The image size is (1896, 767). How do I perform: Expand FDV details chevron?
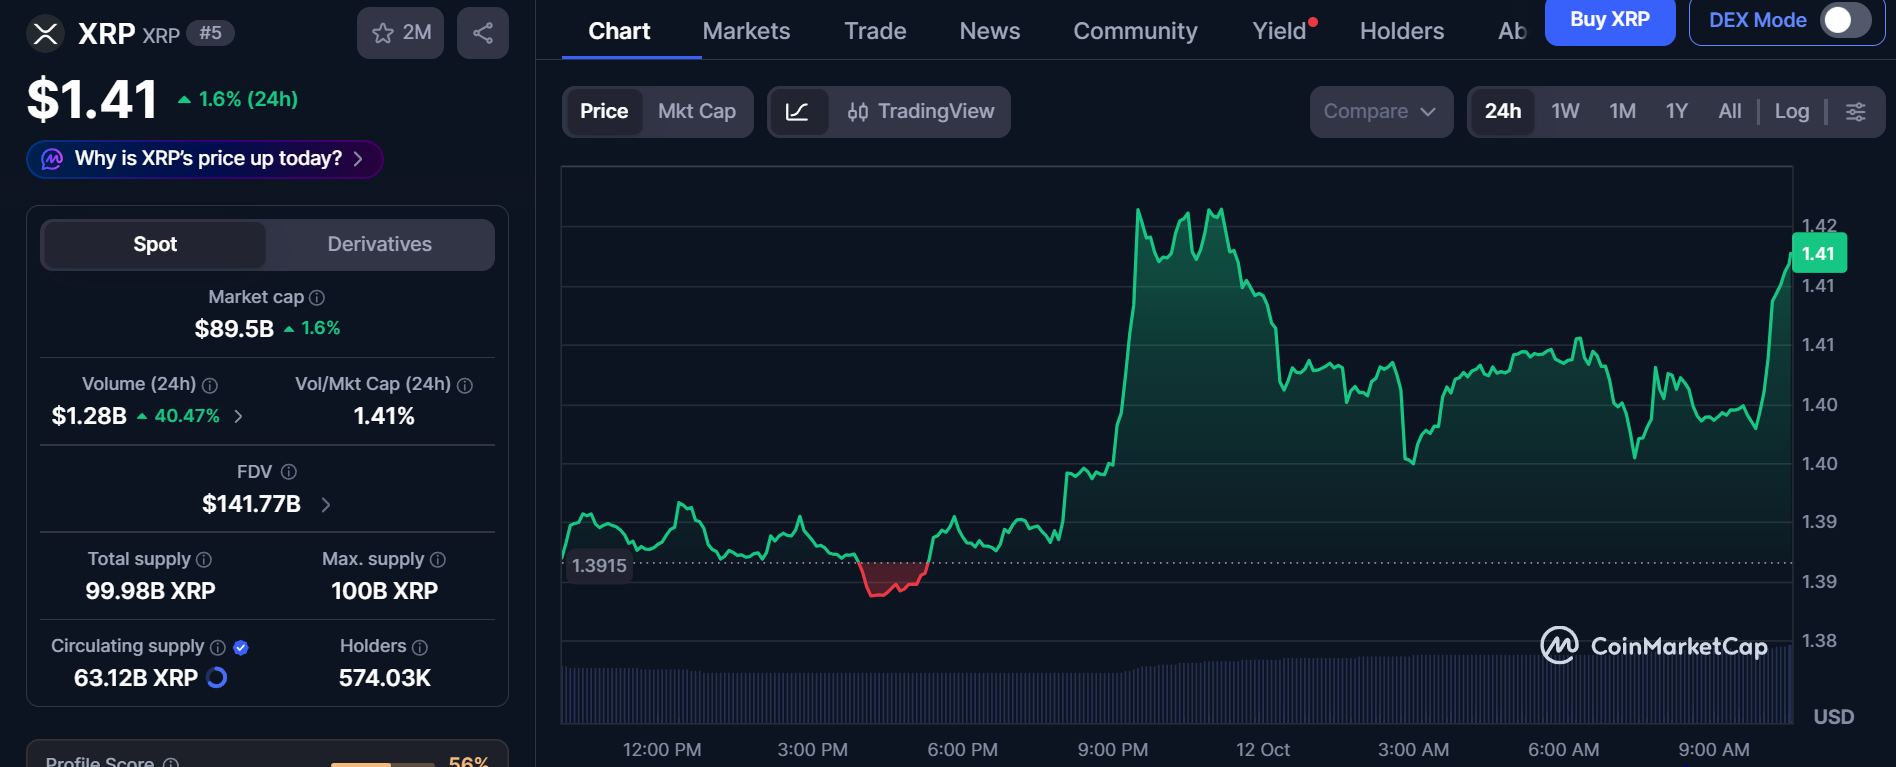326,505
